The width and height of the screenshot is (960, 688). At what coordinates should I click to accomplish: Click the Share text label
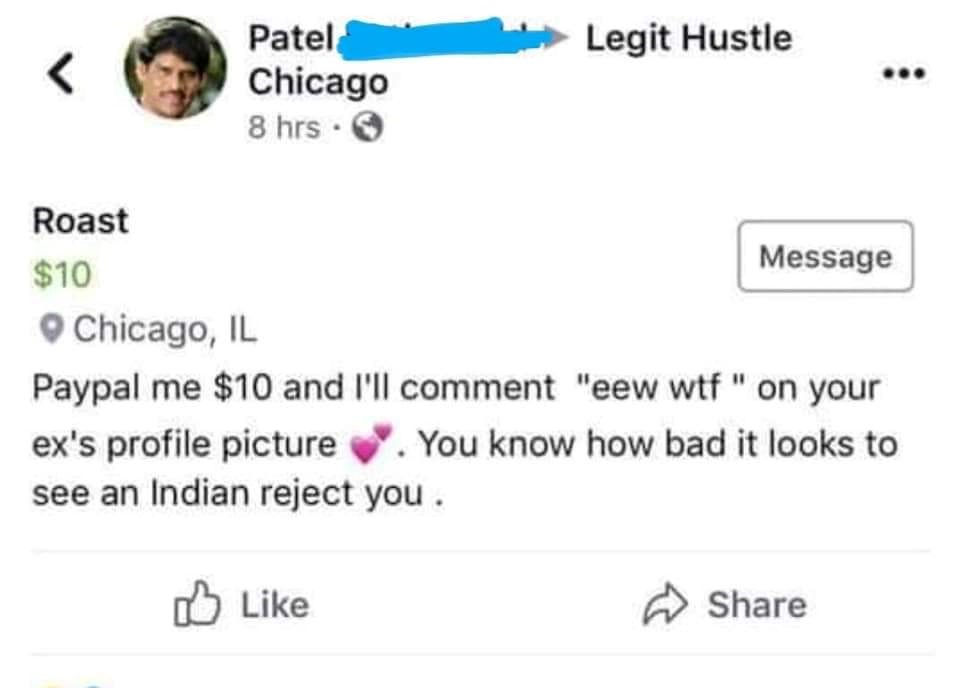coord(756,605)
